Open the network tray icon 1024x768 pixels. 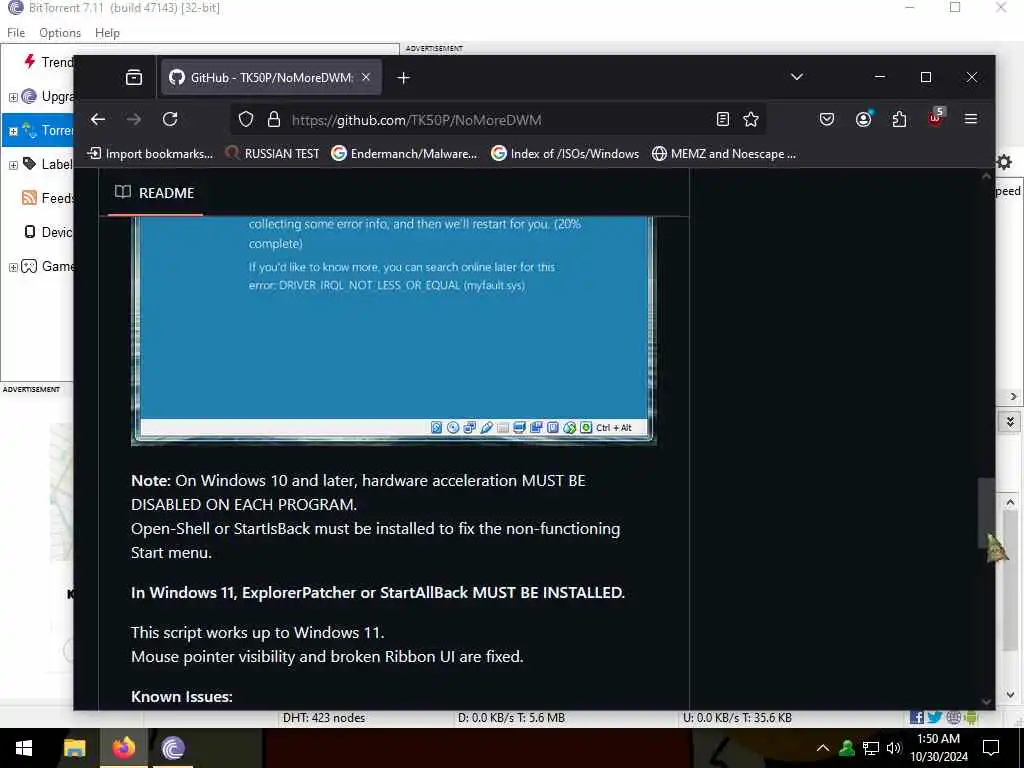871,748
